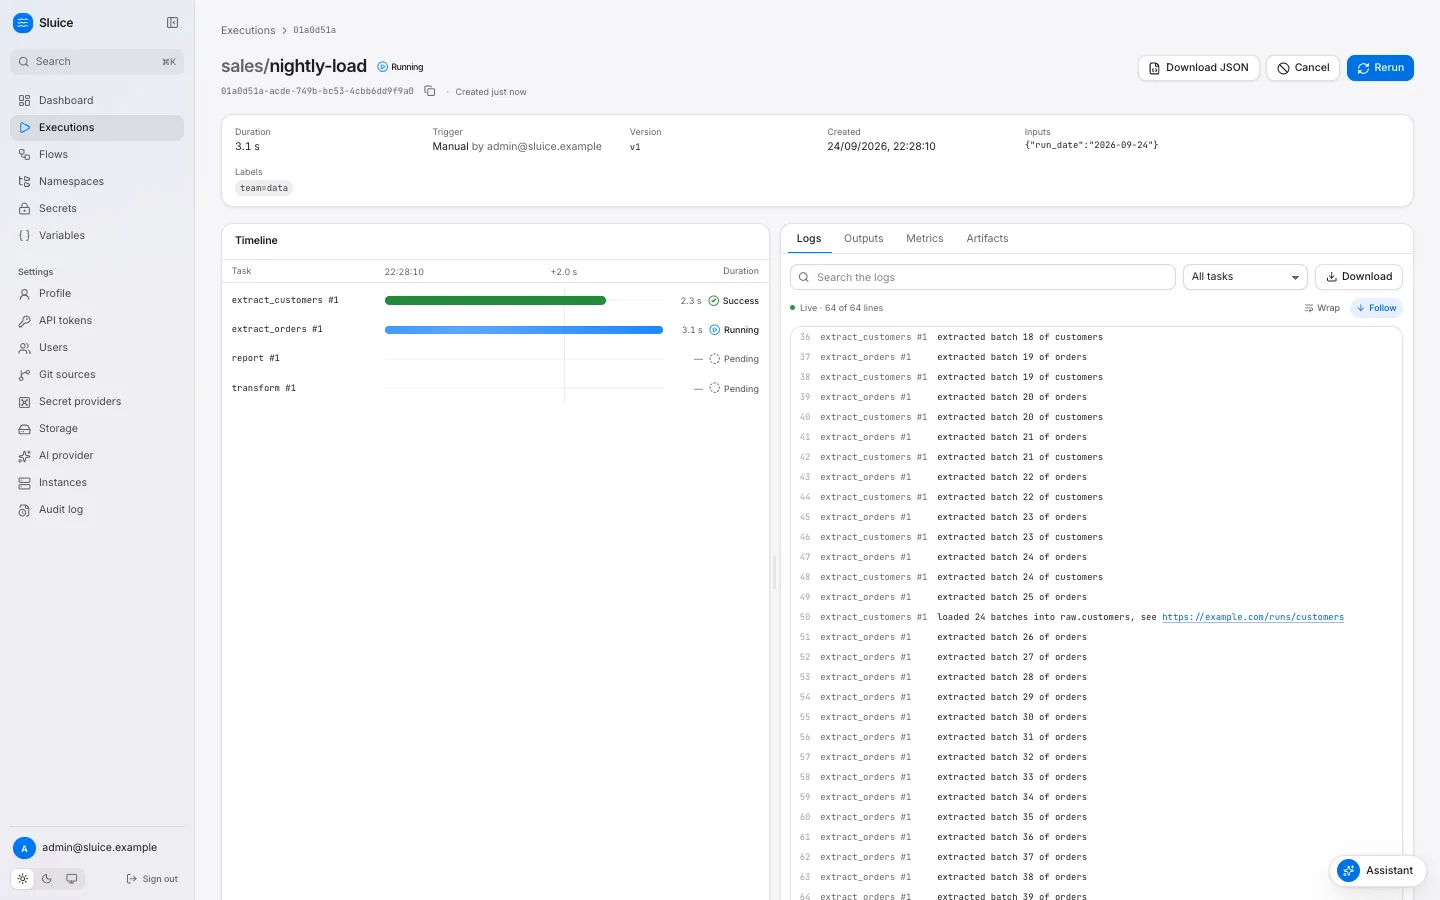Collapse the sidebar panel icon

172,23
